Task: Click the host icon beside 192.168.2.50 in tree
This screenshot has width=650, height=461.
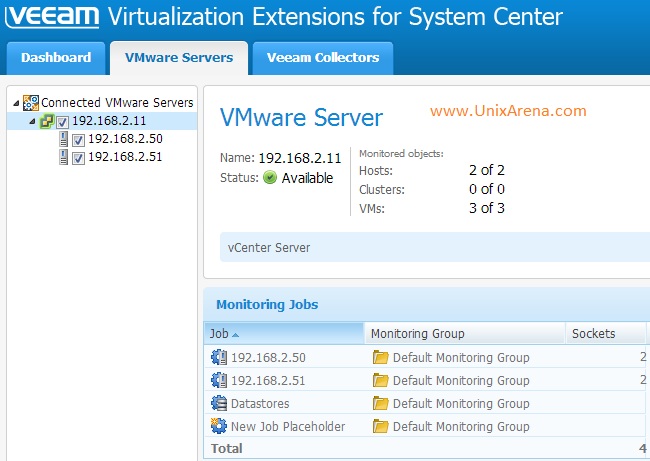Action: (x=63, y=139)
